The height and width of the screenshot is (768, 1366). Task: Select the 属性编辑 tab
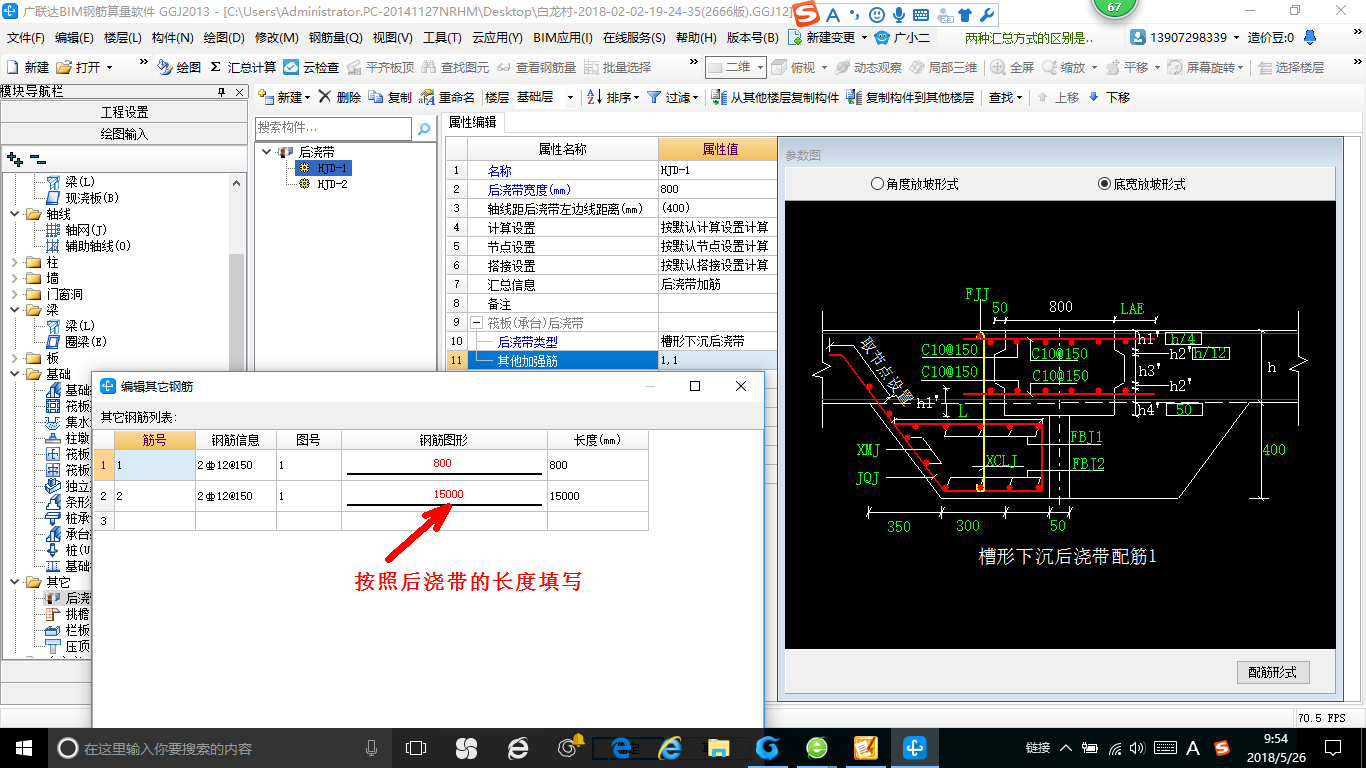click(472, 122)
